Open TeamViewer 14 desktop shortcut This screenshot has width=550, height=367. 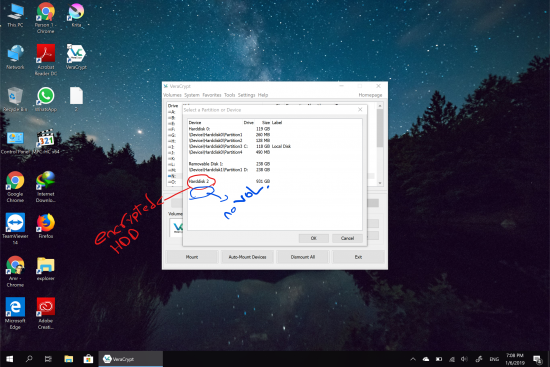coord(15,229)
